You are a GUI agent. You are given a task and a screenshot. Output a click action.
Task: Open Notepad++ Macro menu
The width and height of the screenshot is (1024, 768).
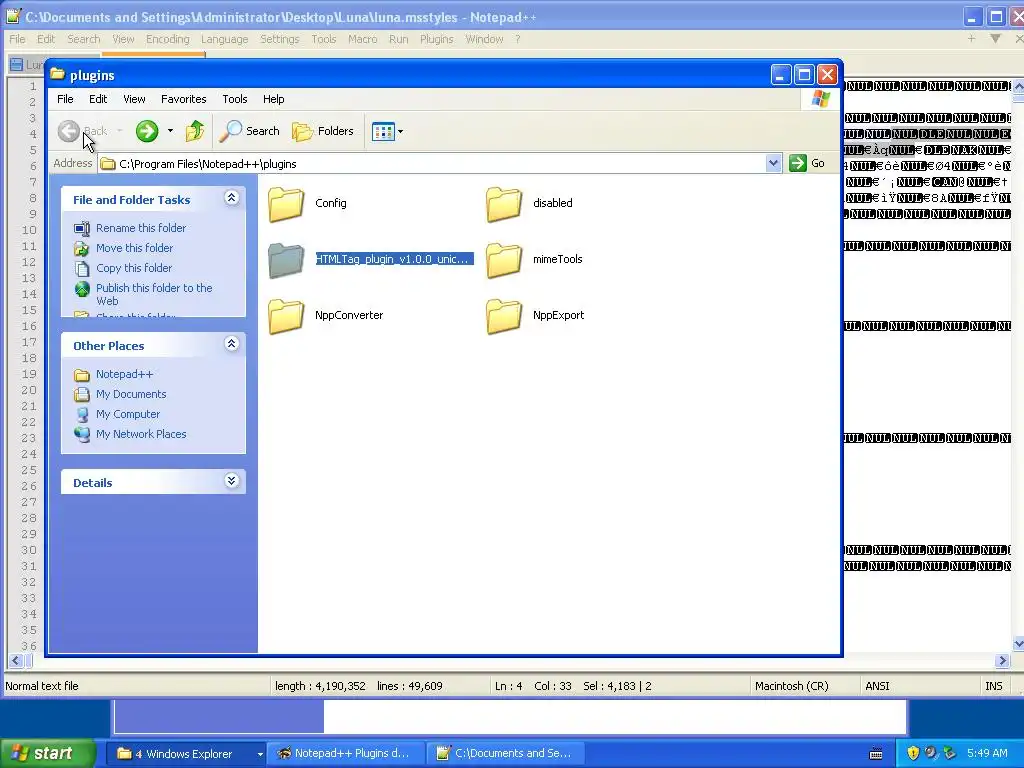pyautogui.click(x=362, y=39)
